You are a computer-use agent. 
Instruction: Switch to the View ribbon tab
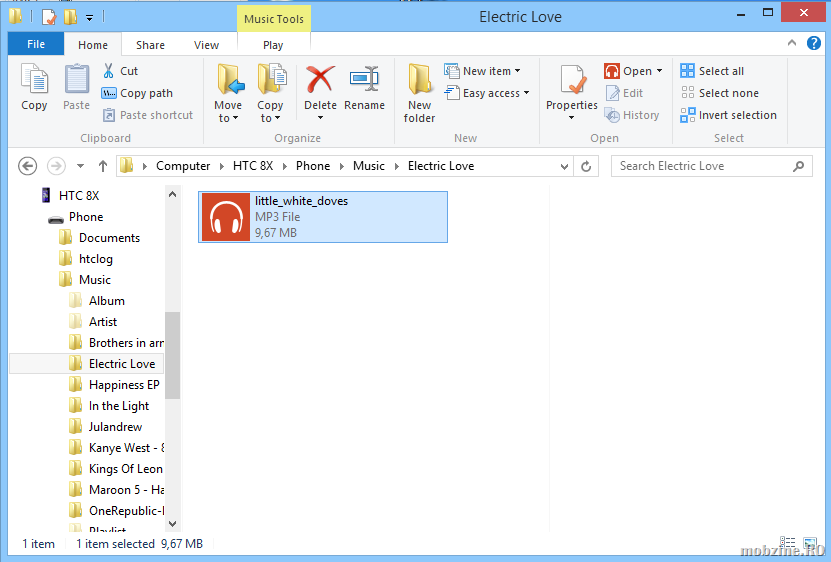pos(206,45)
